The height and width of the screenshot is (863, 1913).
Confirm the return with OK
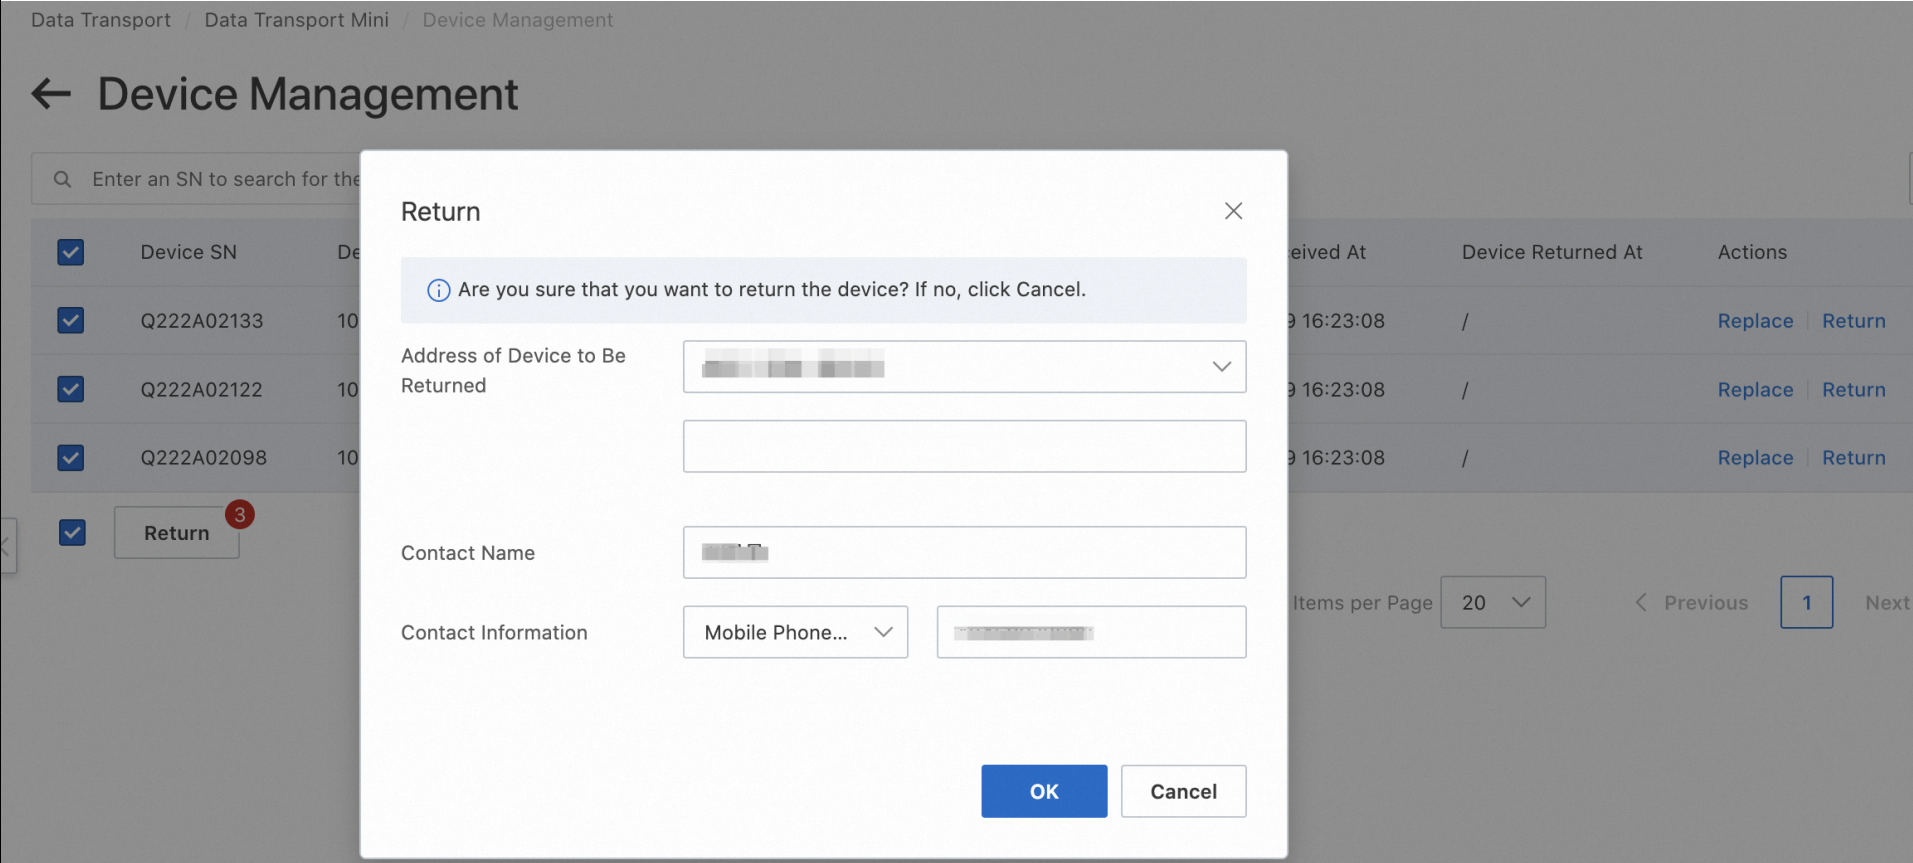1043,791
